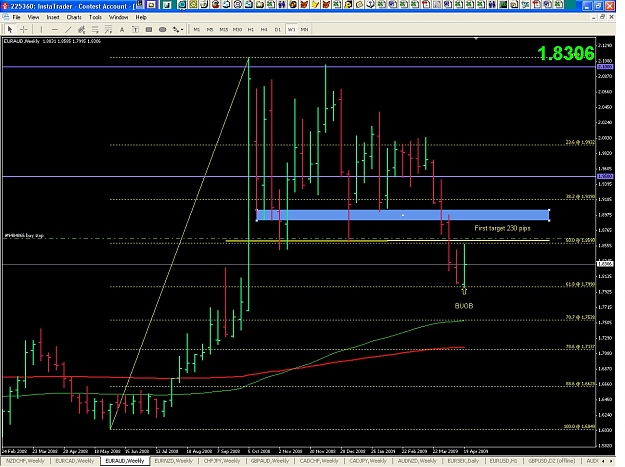Open the Insert menu
The image size is (625, 467).
click(x=53, y=17)
